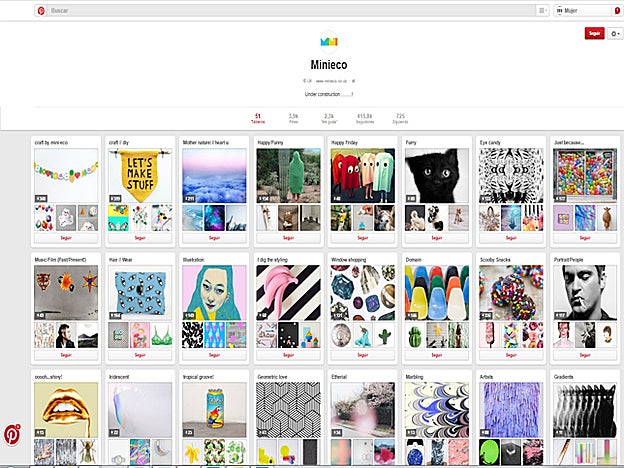
Task: Follow the craft / diy board
Action: 140,238
